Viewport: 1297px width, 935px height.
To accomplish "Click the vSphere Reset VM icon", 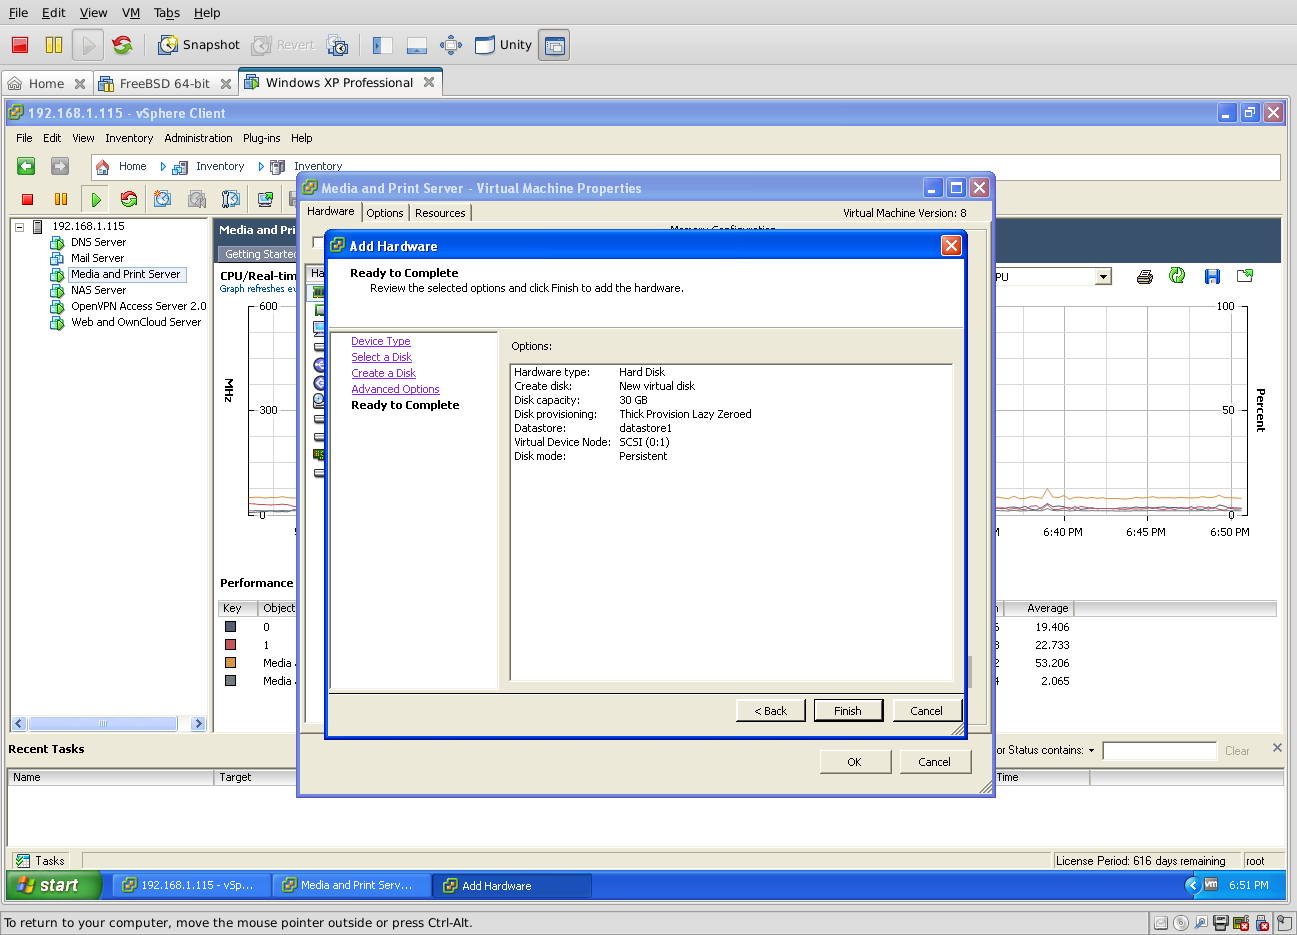I will coord(129,199).
